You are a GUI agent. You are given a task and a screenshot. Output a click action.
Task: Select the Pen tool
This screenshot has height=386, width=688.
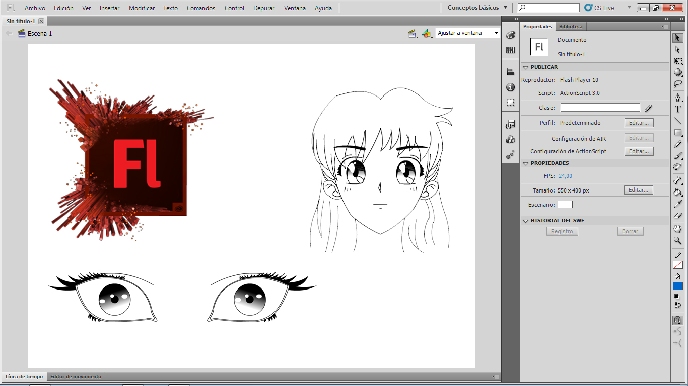coord(677,97)
